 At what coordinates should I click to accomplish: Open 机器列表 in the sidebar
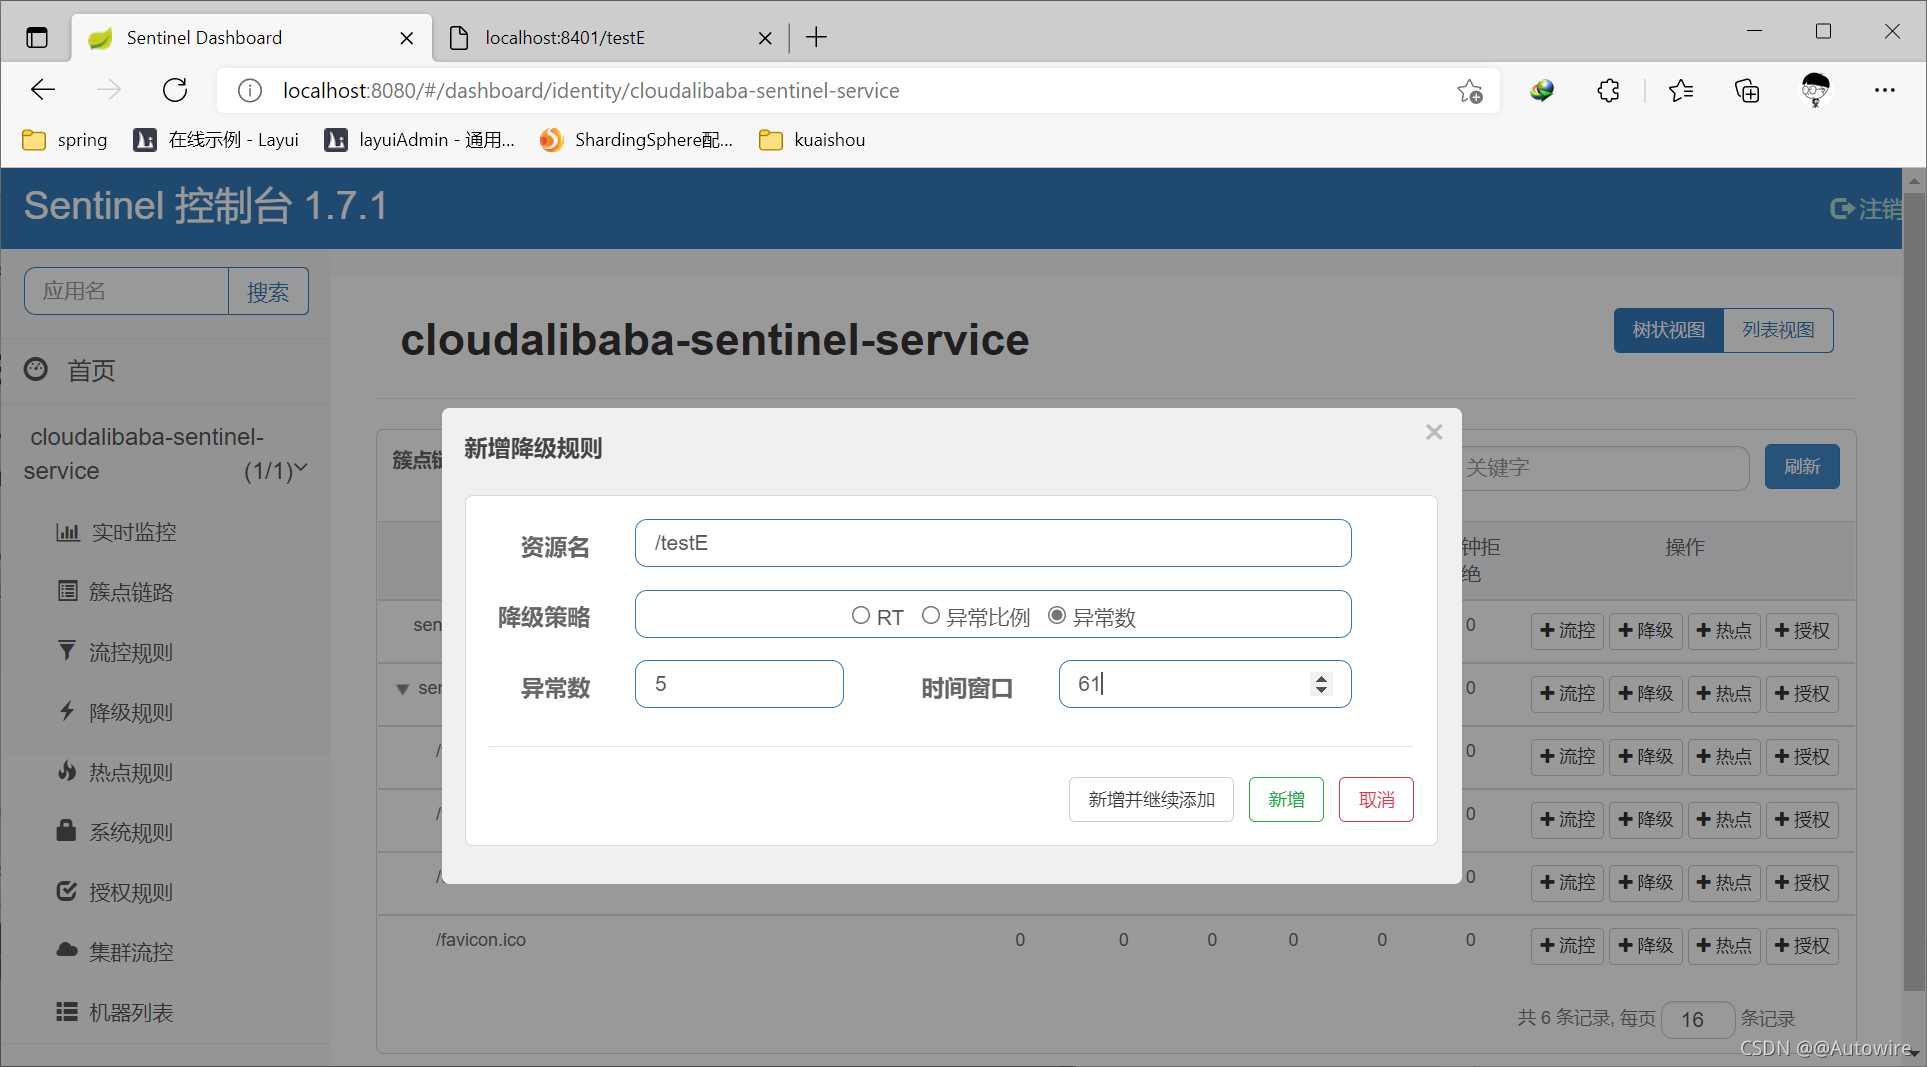coord(131,1013)
